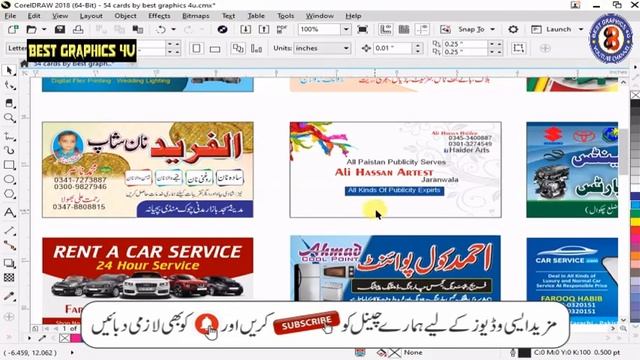Image resolution: width=640 pixels, height=360 pixels.
Task: Toggle the rulers display
Action: click(x=385, y=29)
